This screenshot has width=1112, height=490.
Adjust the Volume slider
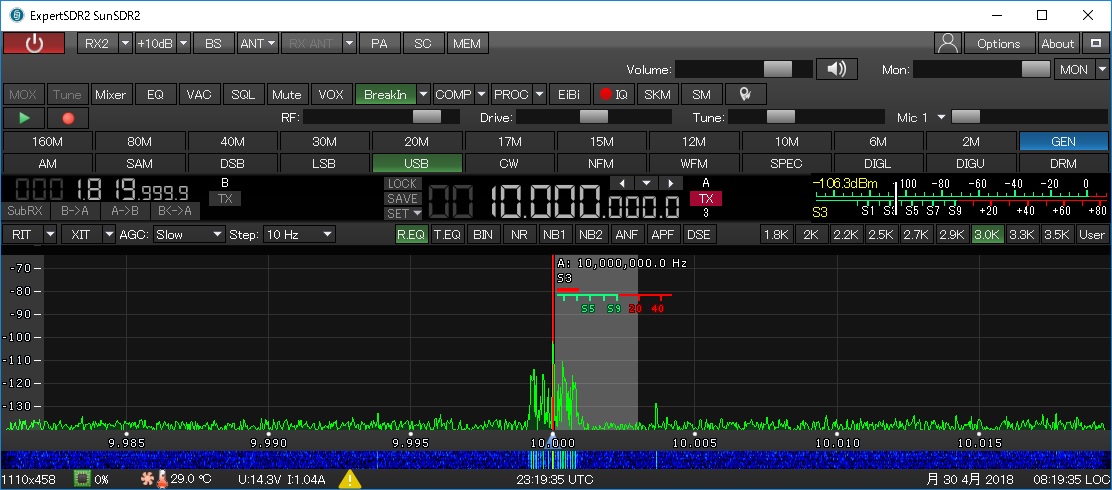(x=744, y=69)
